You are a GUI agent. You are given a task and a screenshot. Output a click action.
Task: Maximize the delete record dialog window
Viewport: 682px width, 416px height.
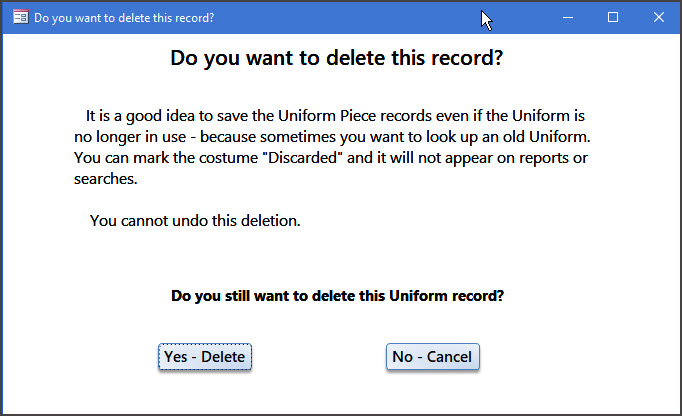pos(613,17)
